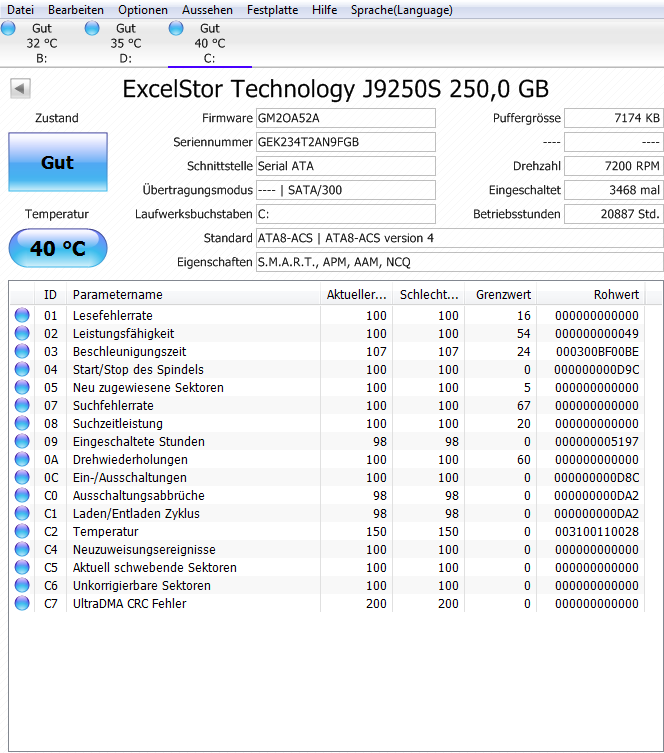
Task: Click status icon of Suchzeitleistung row
Action: 22,423
